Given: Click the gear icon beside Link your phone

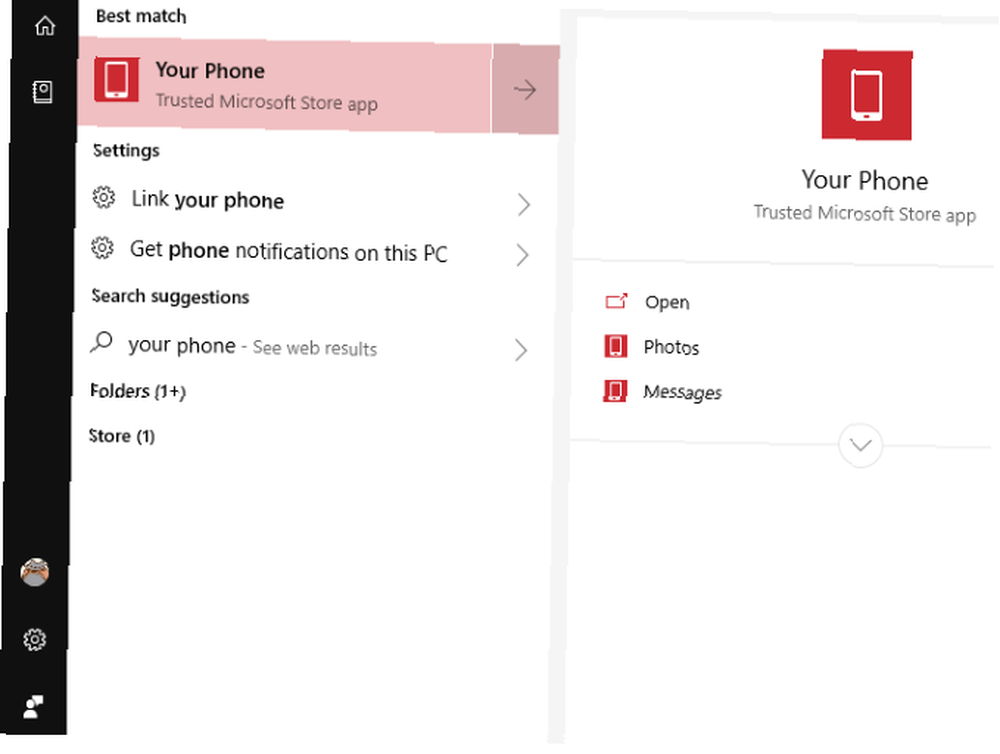Looking at the screenshot, I should pyautogui.click(x=104, y=198).
